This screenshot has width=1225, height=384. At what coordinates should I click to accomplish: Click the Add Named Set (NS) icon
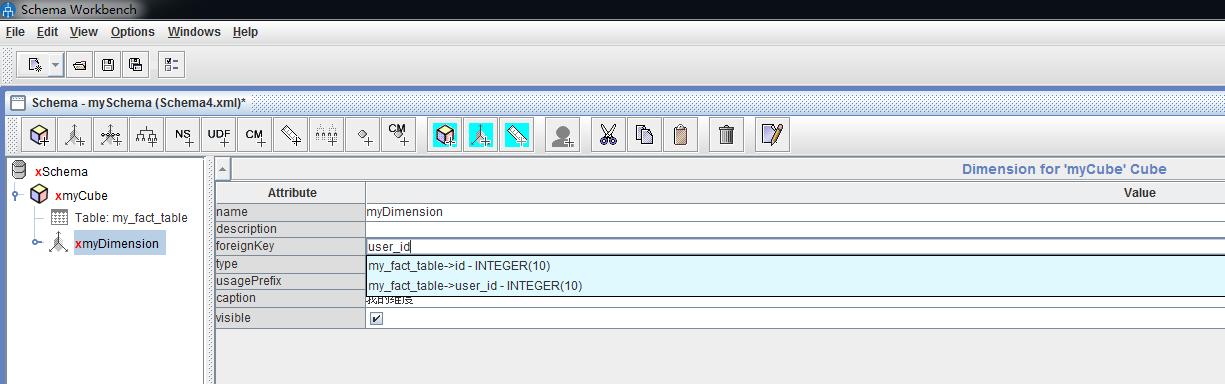coord(183,134)
